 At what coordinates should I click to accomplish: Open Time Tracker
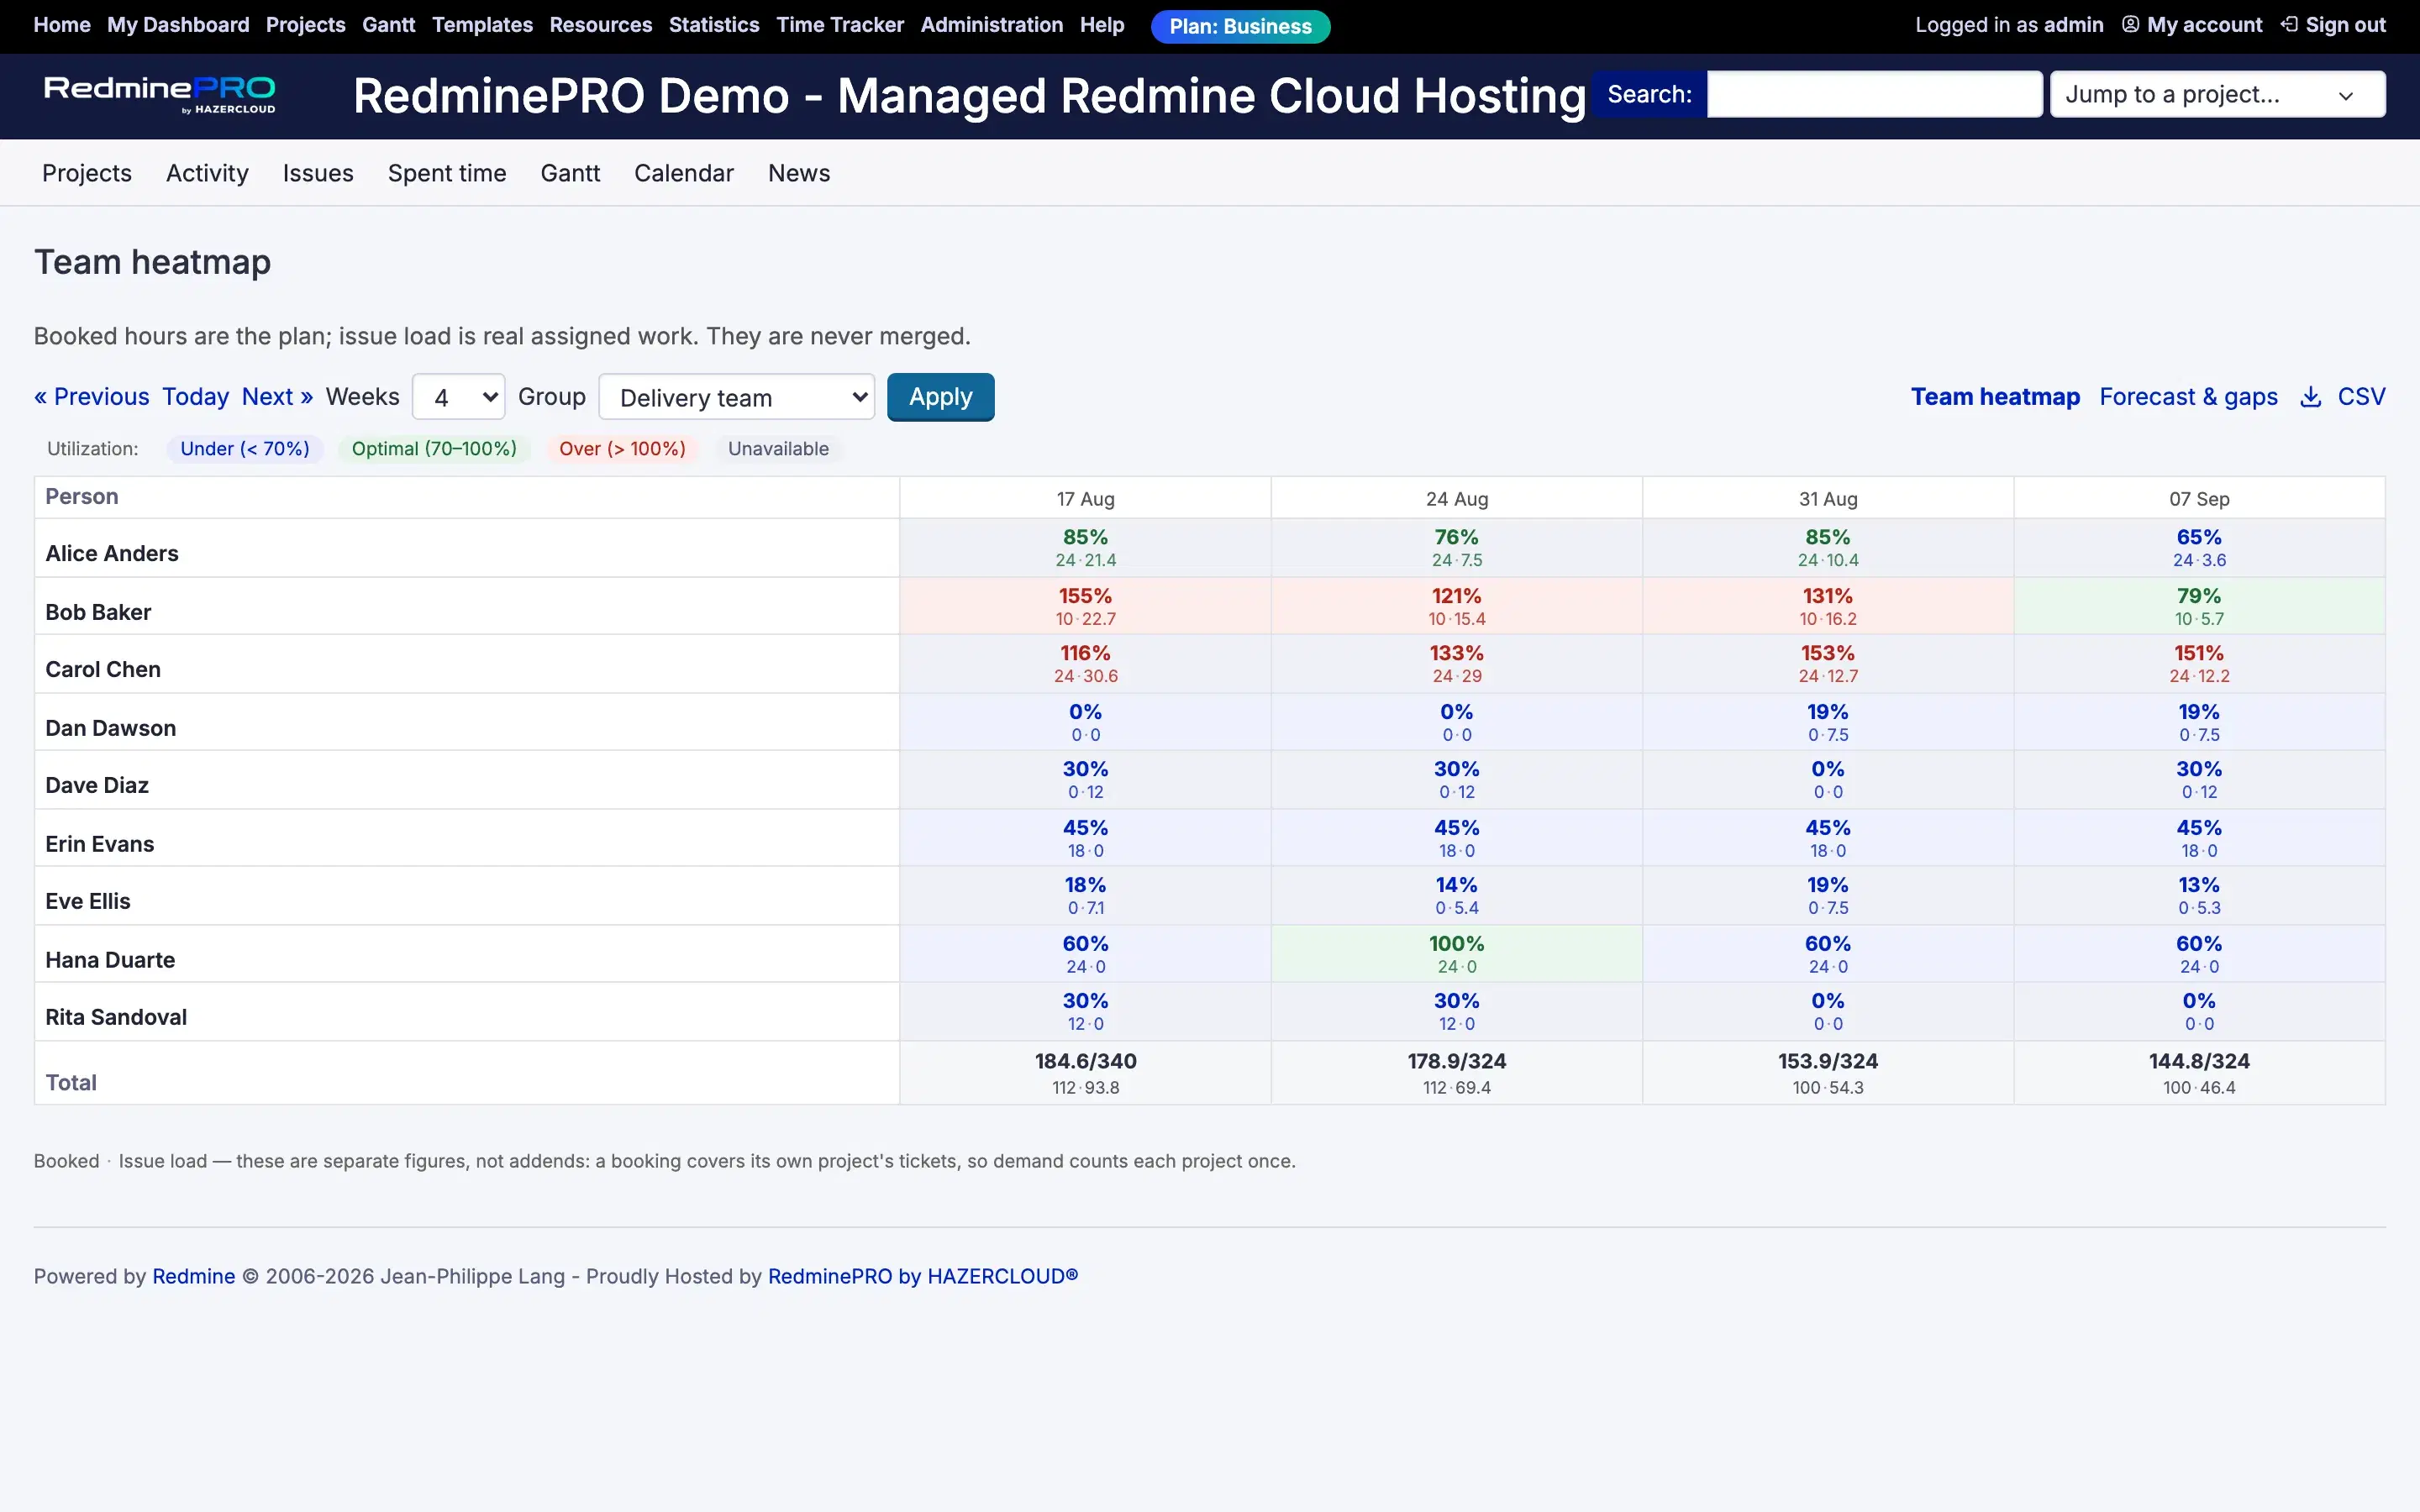pyautogui.click(x=840, y=25)
